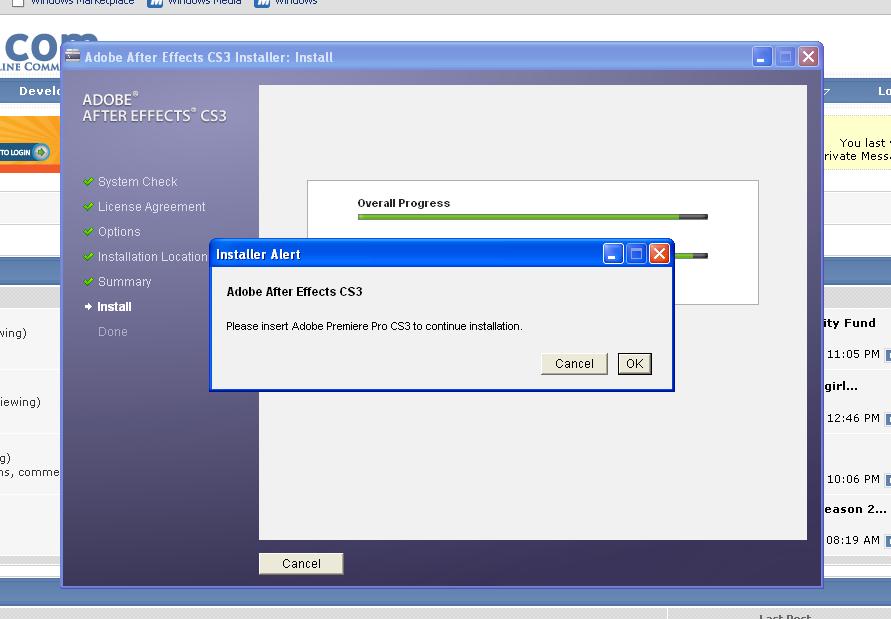Minimize the Installer Alert dialog
Image resolution: width=891 pixels, height=619 pixels.
pos(613,254)
